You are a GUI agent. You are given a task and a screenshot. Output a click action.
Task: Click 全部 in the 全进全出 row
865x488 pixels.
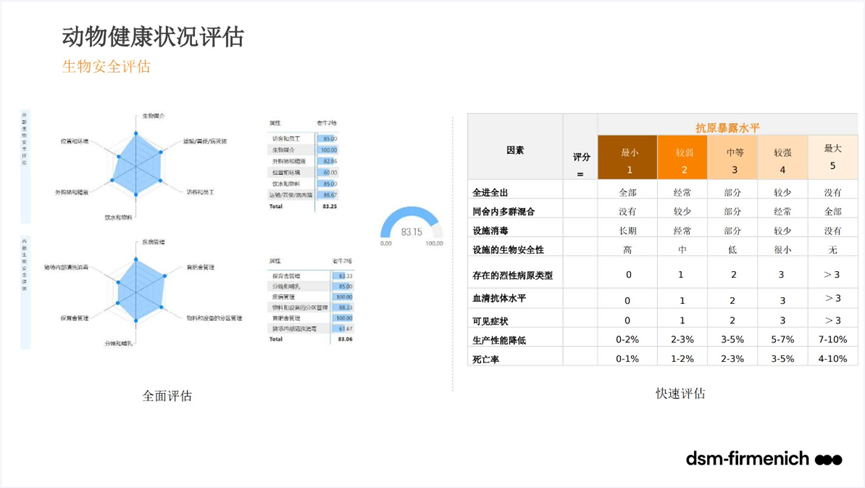click(627, 192)
